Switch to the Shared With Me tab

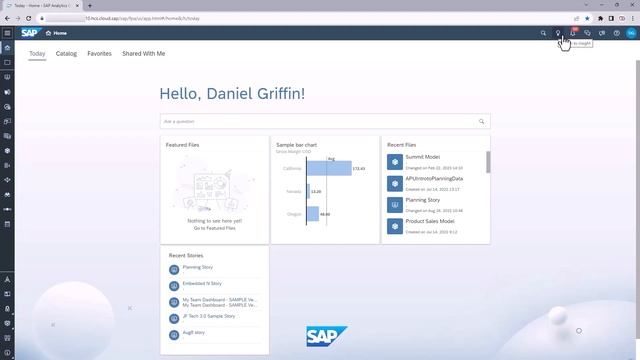(144, 53)
